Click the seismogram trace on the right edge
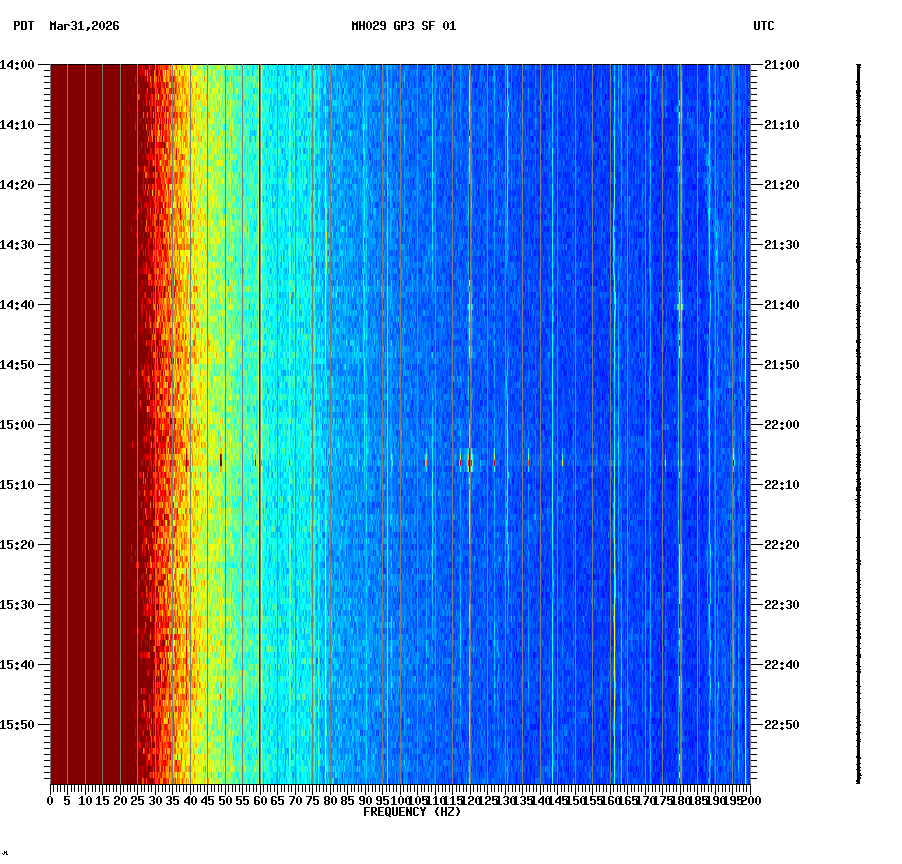The image size is (902, 864). pos(857,420)
